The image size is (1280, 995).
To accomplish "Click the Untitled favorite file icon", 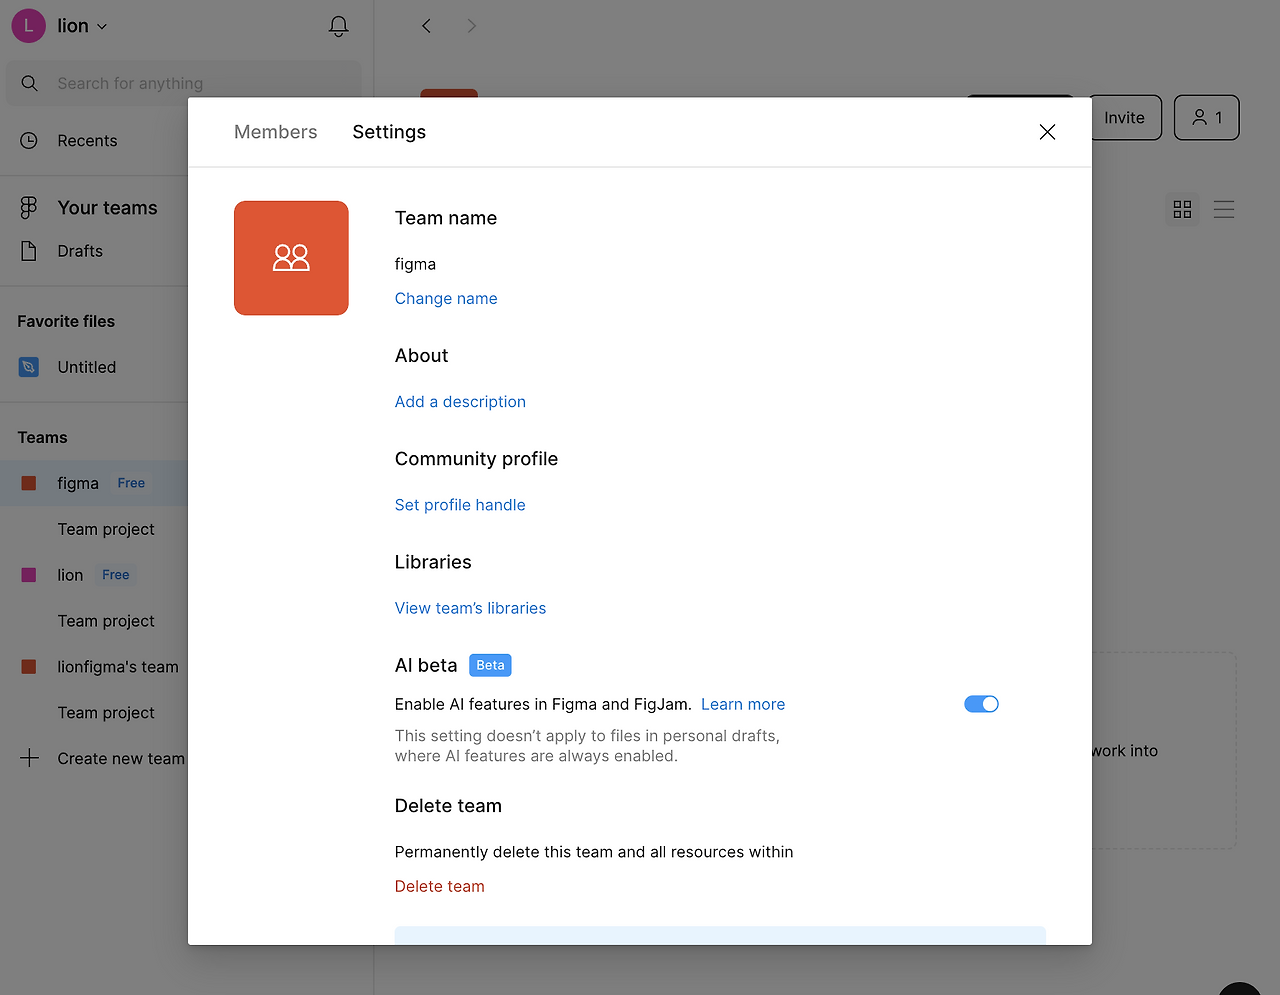I will [29, 367].
